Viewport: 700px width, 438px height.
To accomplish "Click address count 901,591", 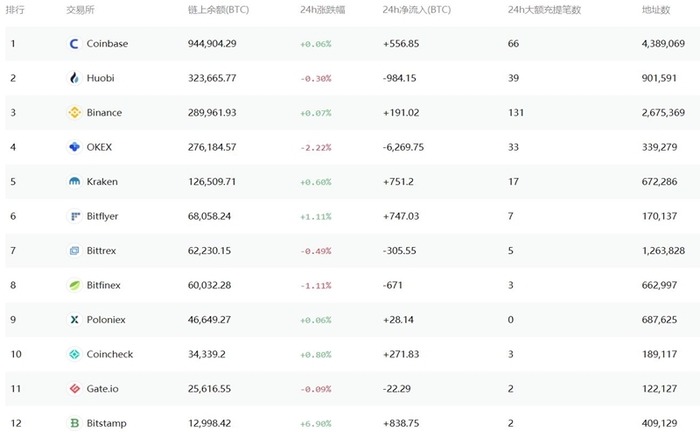I will 659,78.
